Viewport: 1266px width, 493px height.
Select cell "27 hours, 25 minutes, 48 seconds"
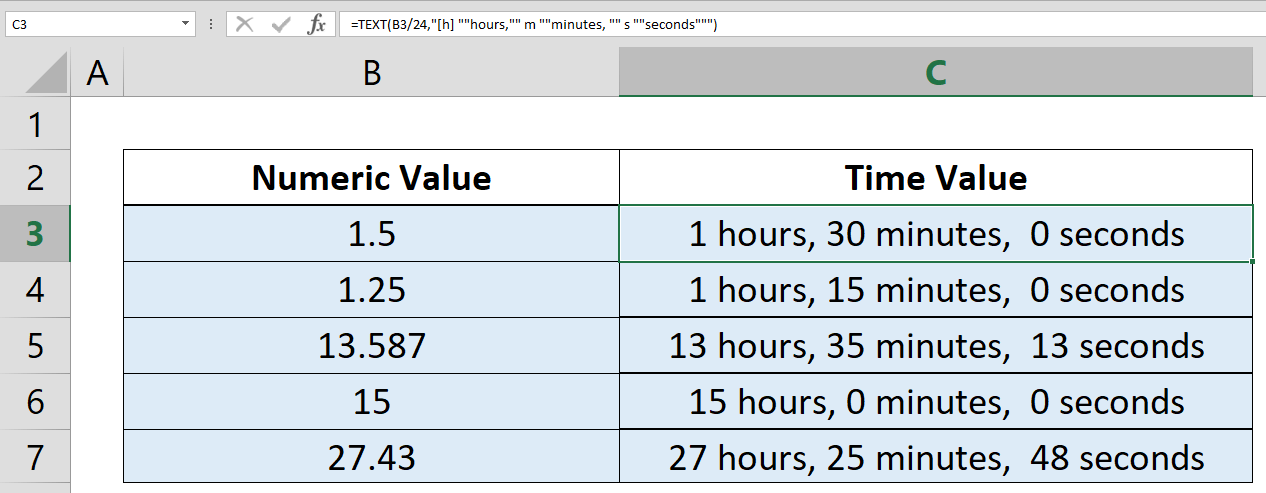click(x=936, y=457)
